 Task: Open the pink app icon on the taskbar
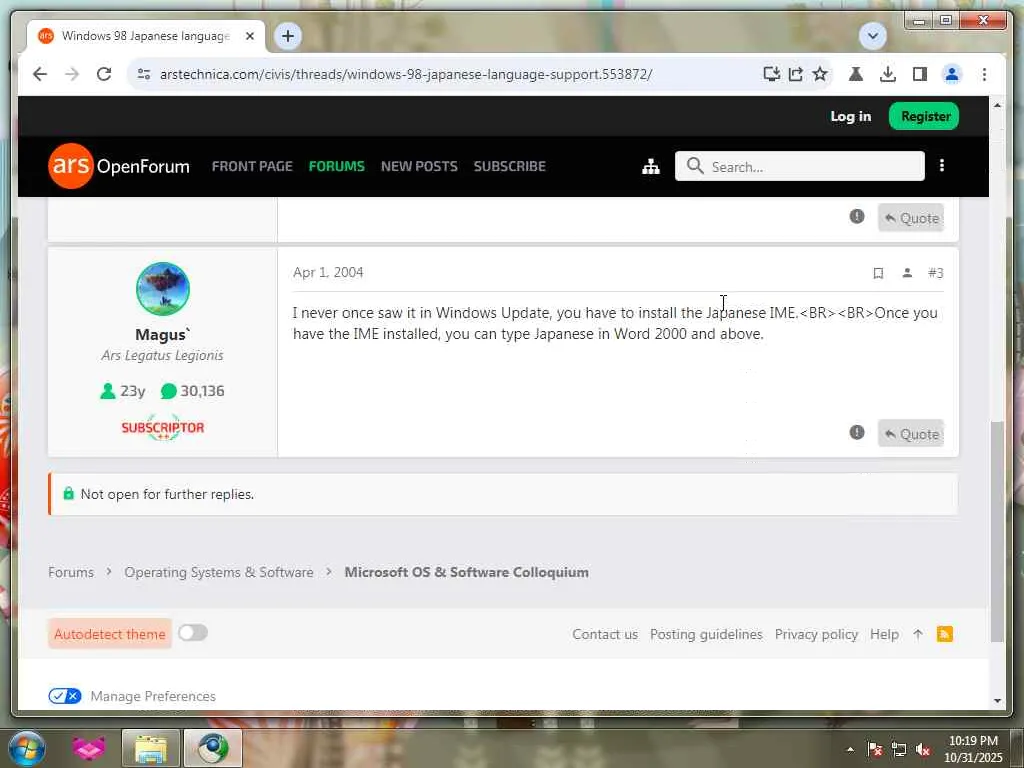[x=89, y=748]
